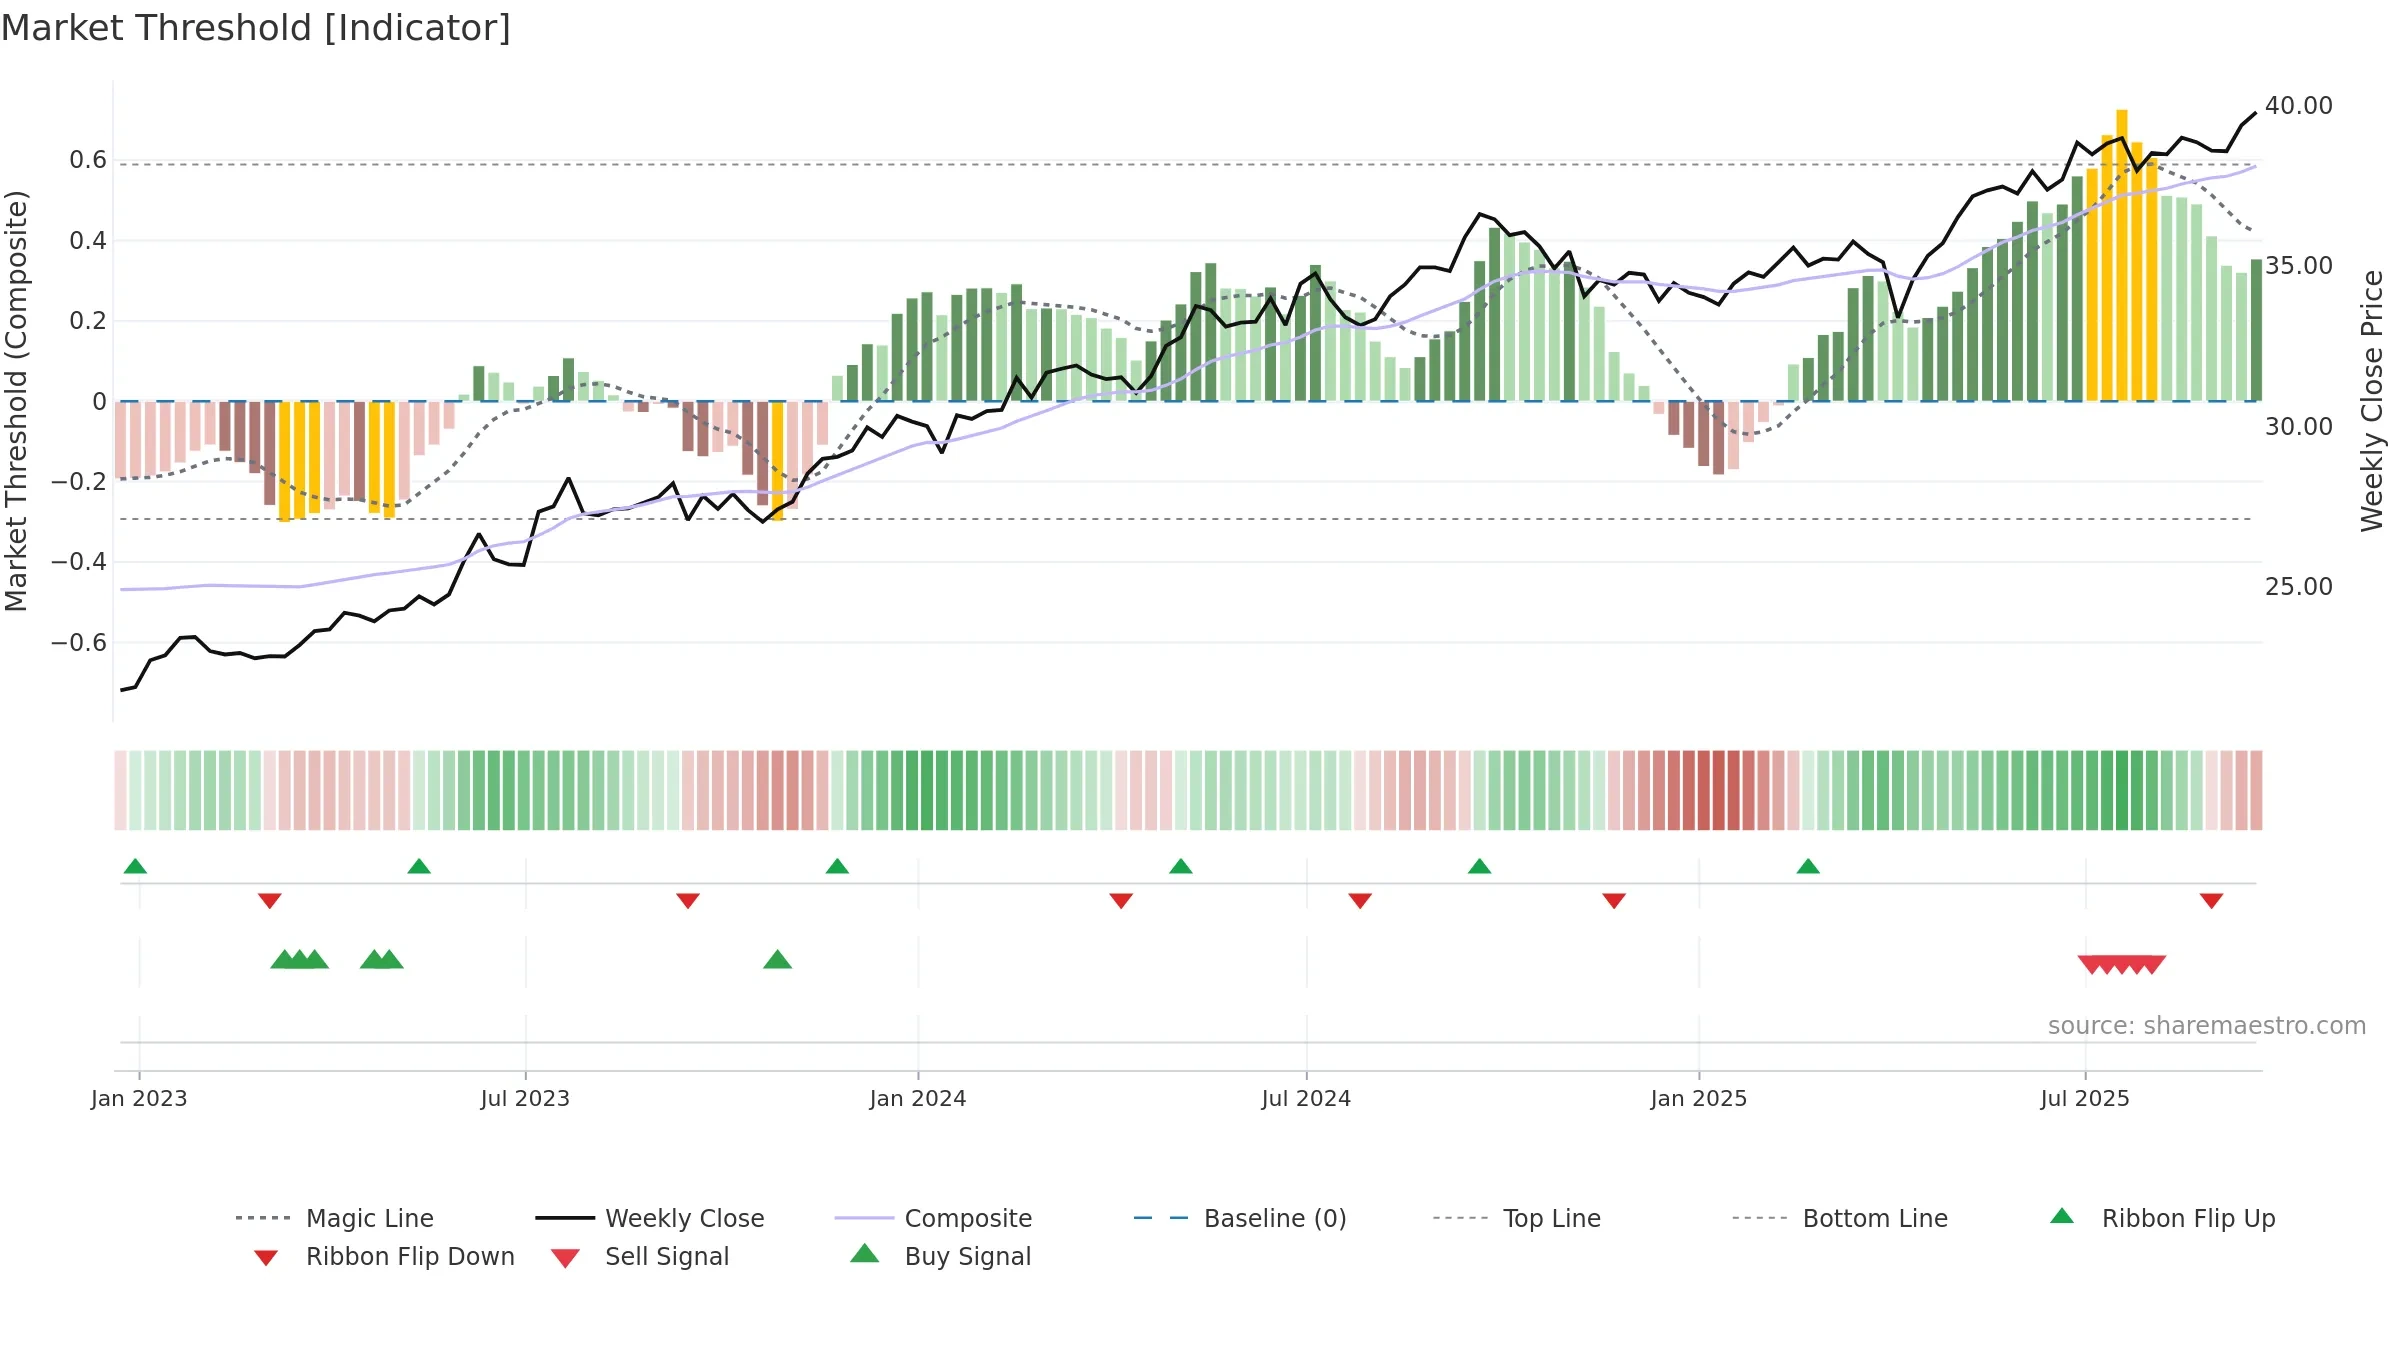This screenshot has width=2400, height=1350.
Task: Toggle Composite legend entry
Action: [x=933, y=1218]
